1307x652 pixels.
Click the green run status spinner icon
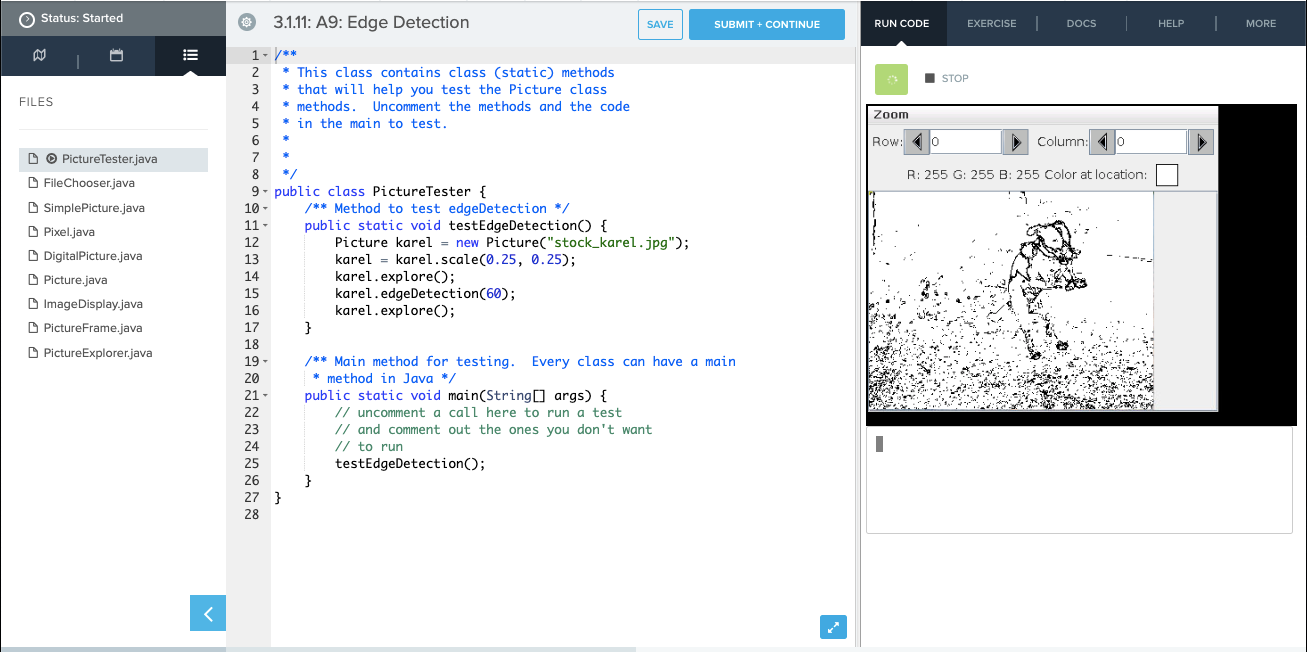point(890,78)
